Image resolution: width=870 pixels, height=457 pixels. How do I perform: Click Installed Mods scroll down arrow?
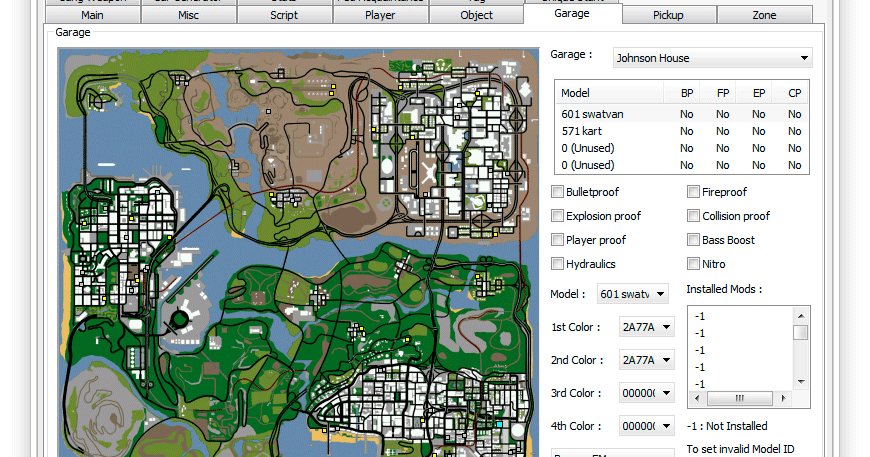801,382
